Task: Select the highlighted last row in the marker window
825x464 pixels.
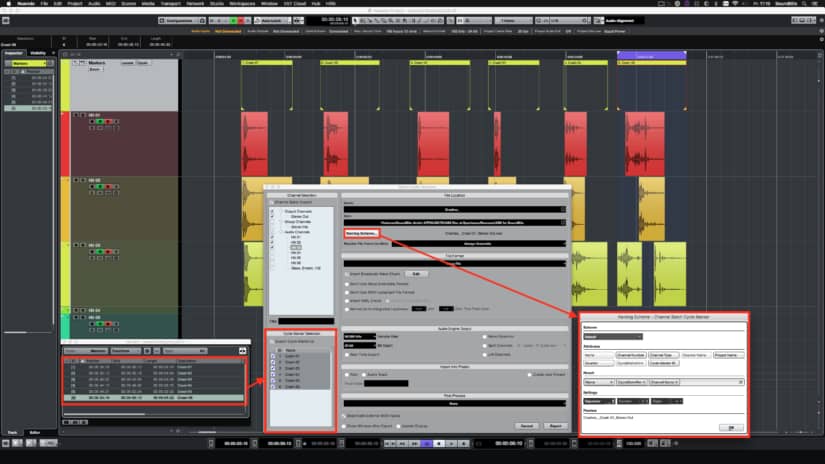Action: [154, 398]
